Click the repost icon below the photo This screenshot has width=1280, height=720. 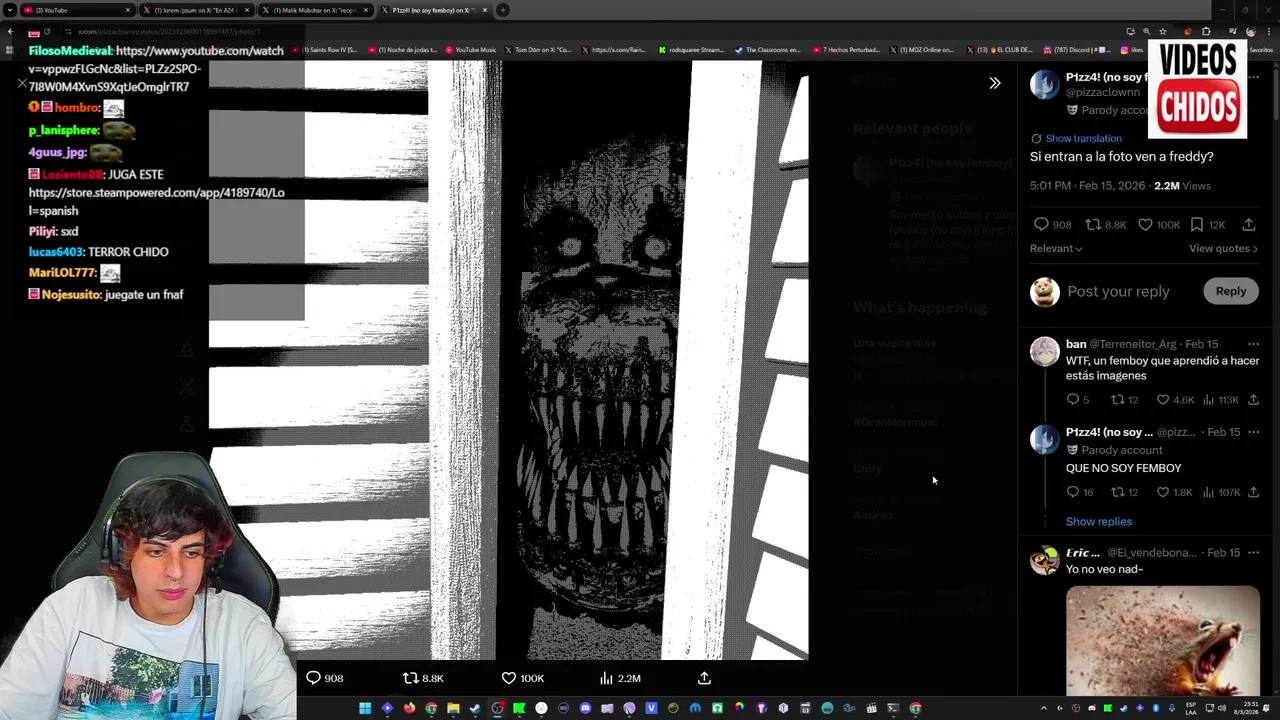coord(410,678)
